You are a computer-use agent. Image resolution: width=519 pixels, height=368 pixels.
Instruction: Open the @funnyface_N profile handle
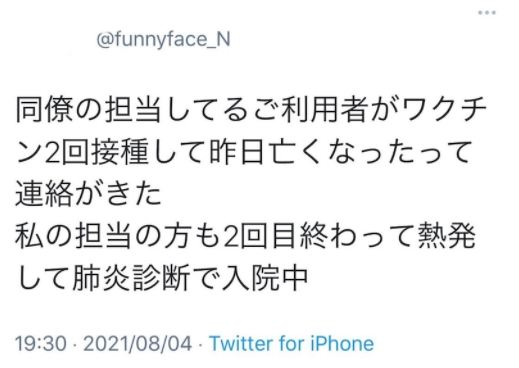[x=163, y=39]
